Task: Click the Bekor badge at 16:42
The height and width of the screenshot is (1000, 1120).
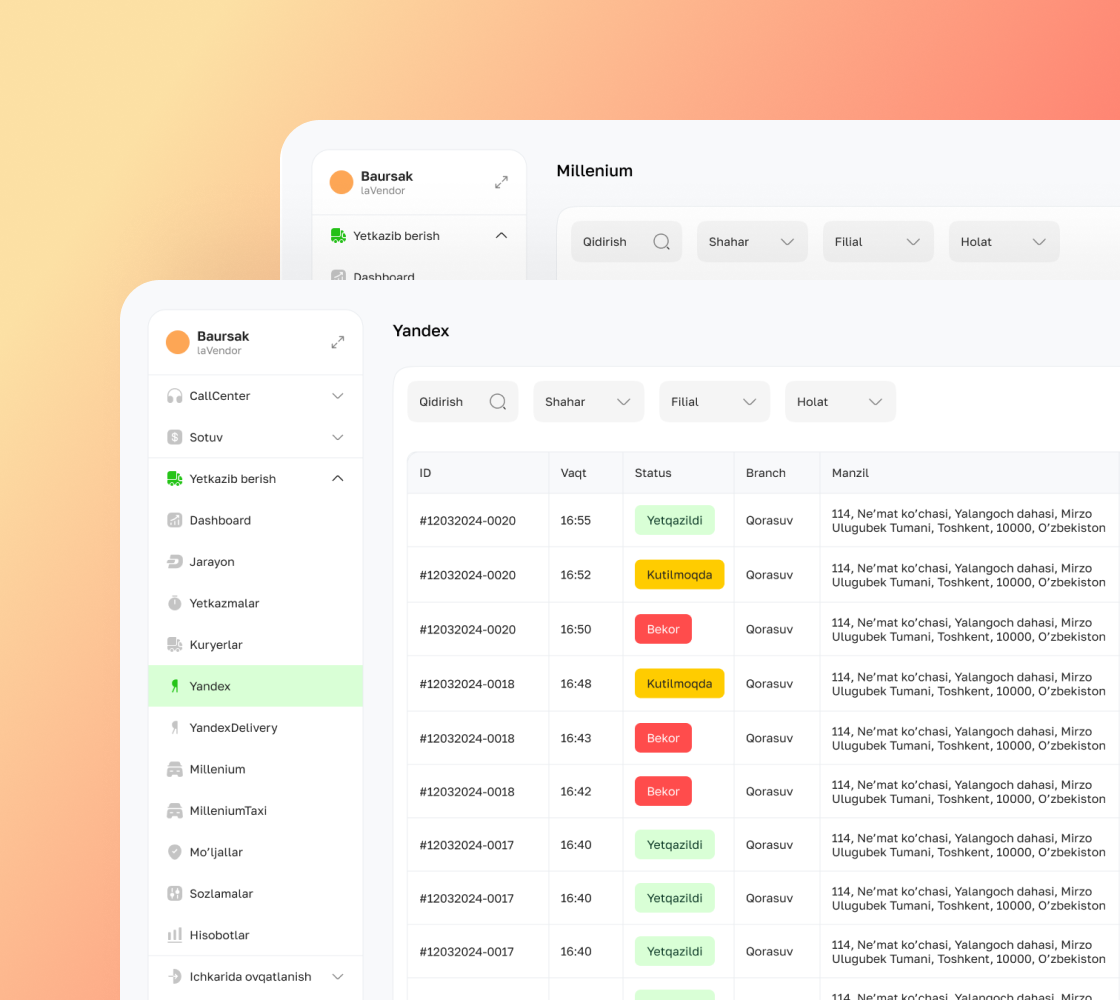Action: click(x=663, y=791)
